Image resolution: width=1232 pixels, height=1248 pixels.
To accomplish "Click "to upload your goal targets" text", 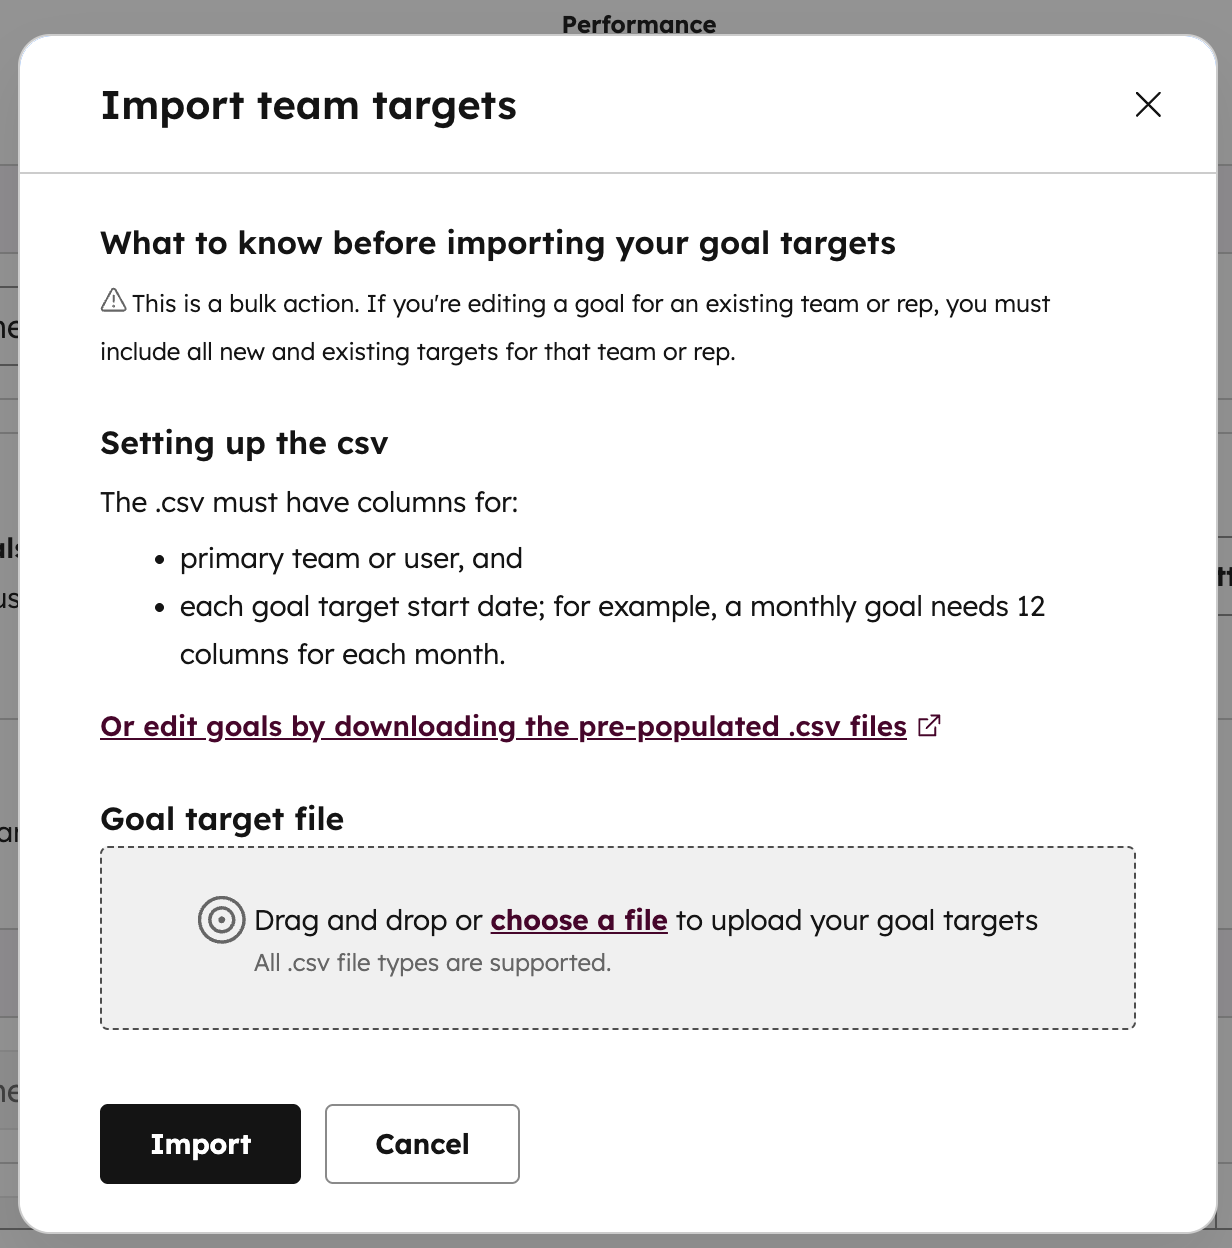I will point(857,920).
